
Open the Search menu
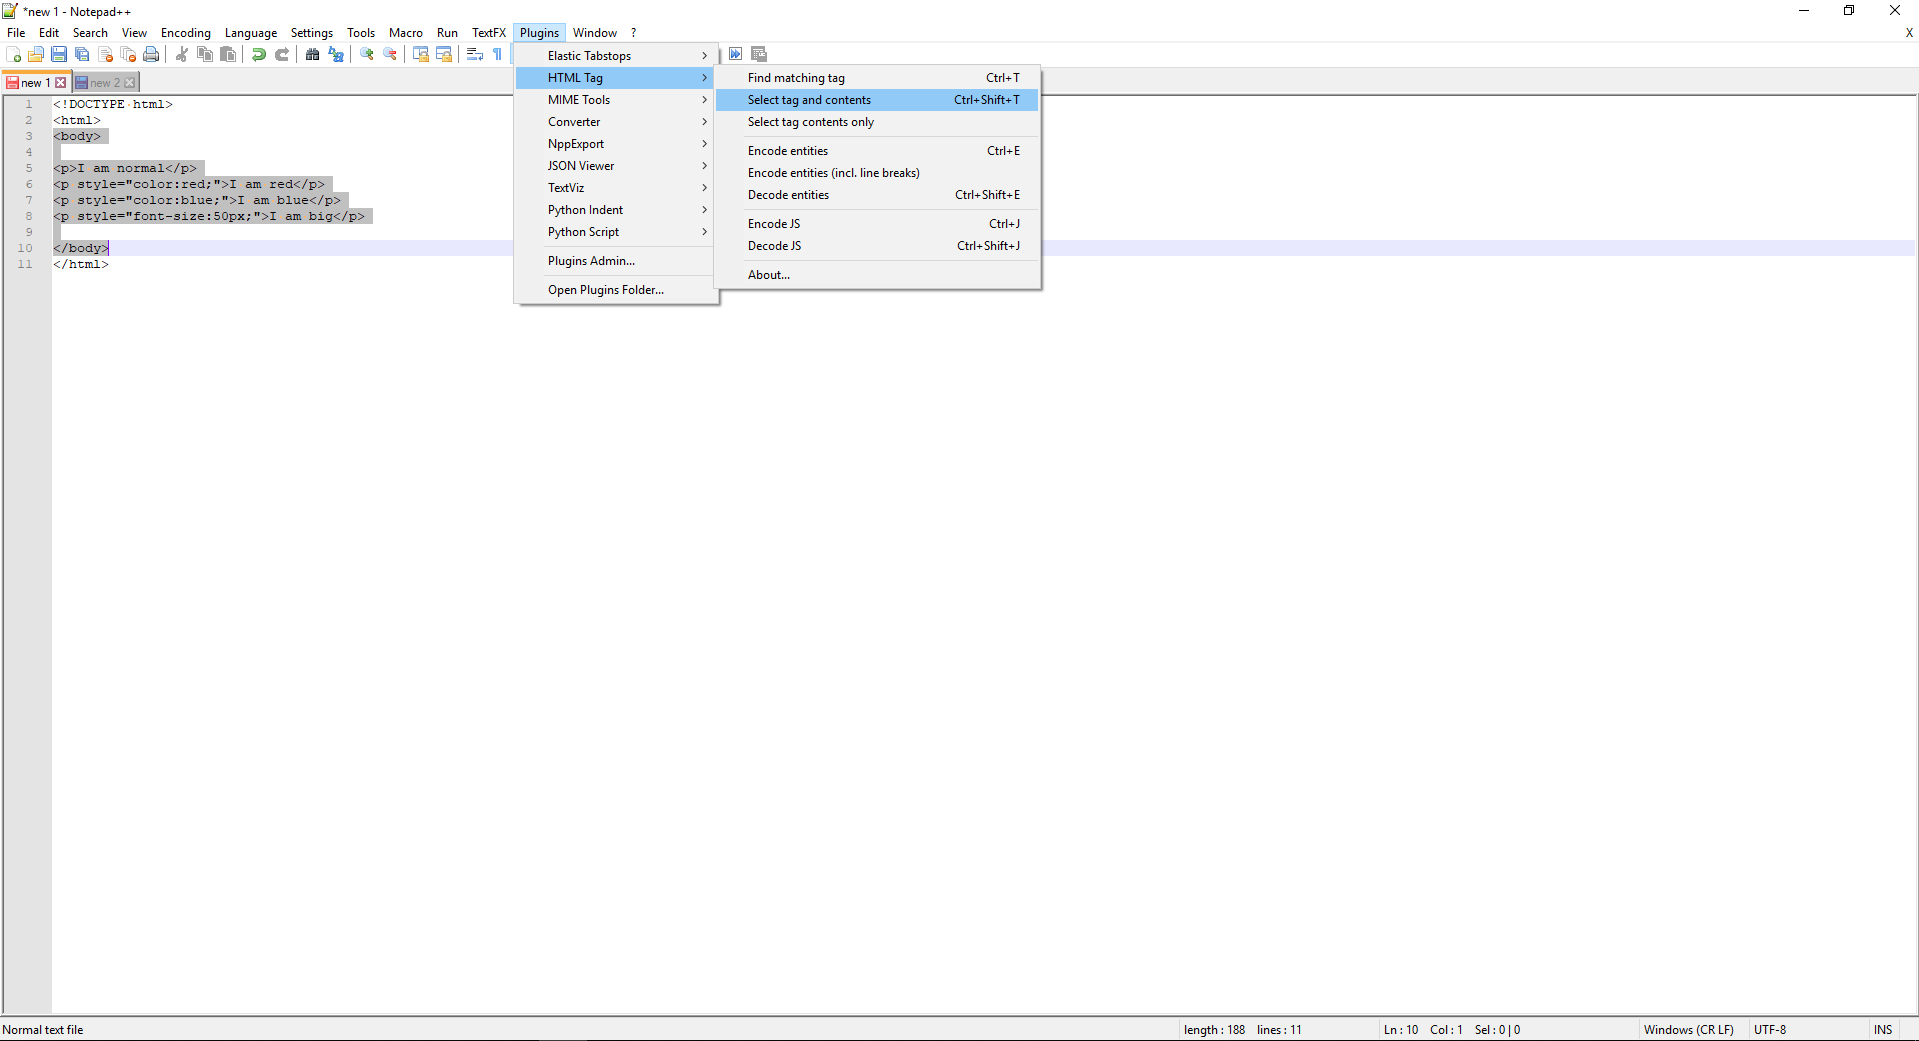(90, 33)
